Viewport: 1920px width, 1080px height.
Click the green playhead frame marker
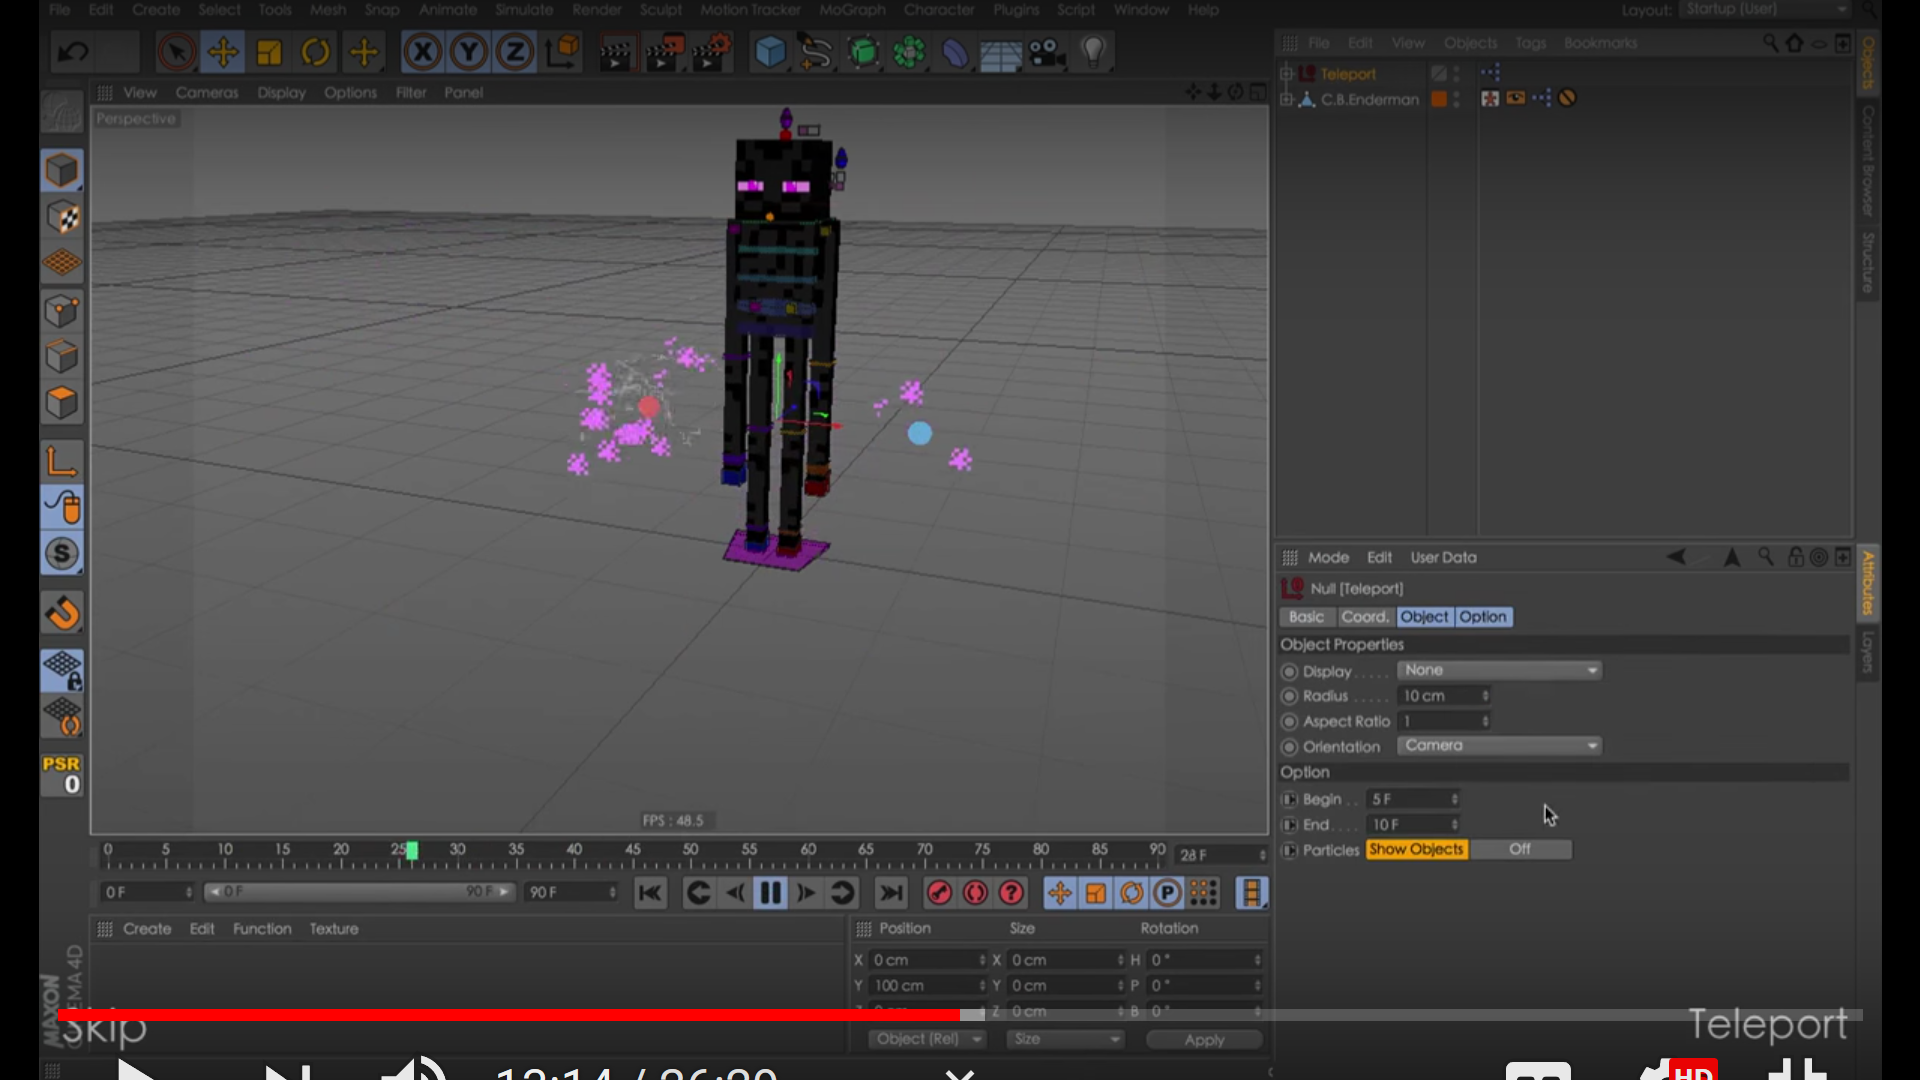(x=412, y=851)
